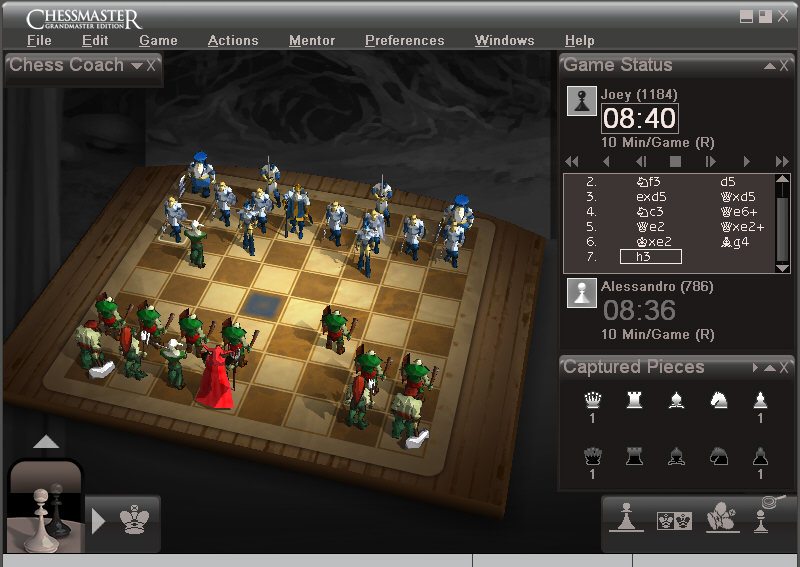Select move Bg4 in move list
Viewport: 800px width, 567px height.
(735, 242)
